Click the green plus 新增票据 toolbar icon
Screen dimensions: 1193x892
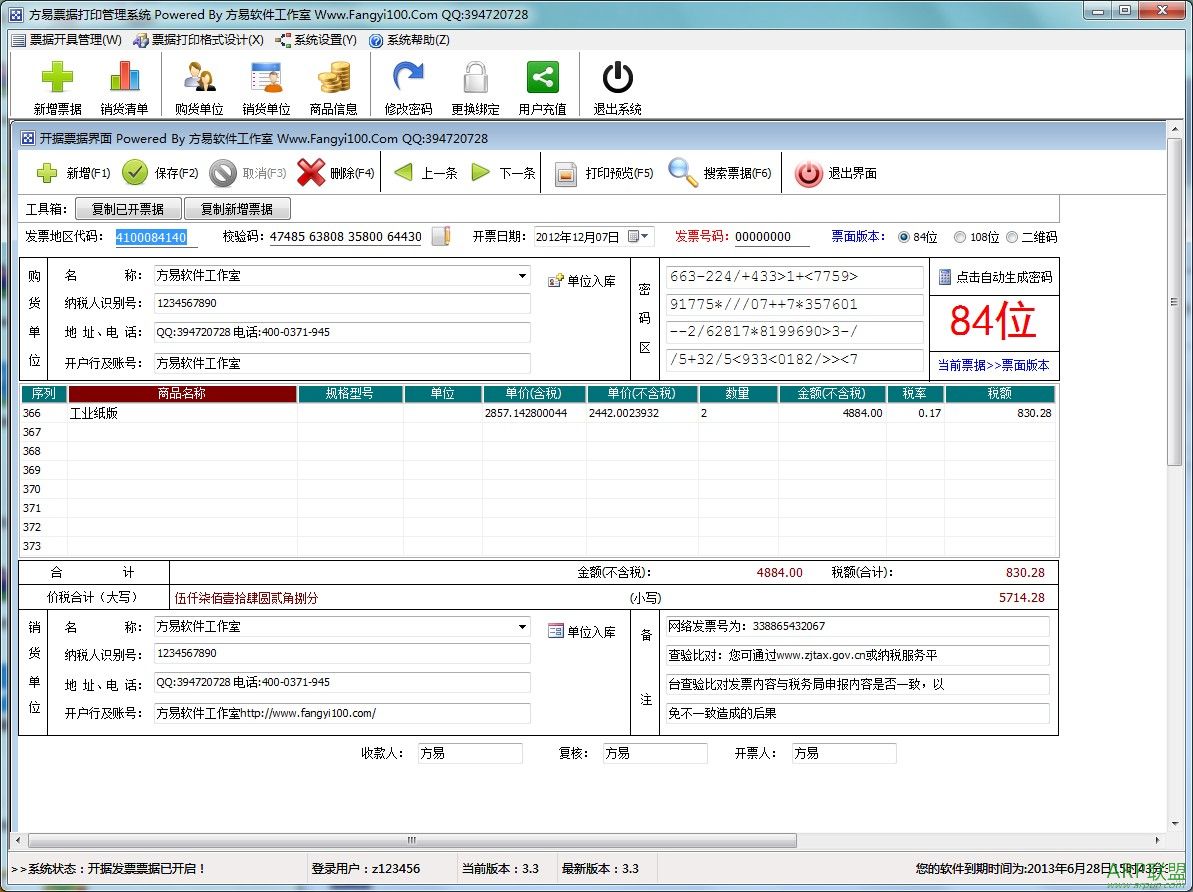click(x=57, y=80)
